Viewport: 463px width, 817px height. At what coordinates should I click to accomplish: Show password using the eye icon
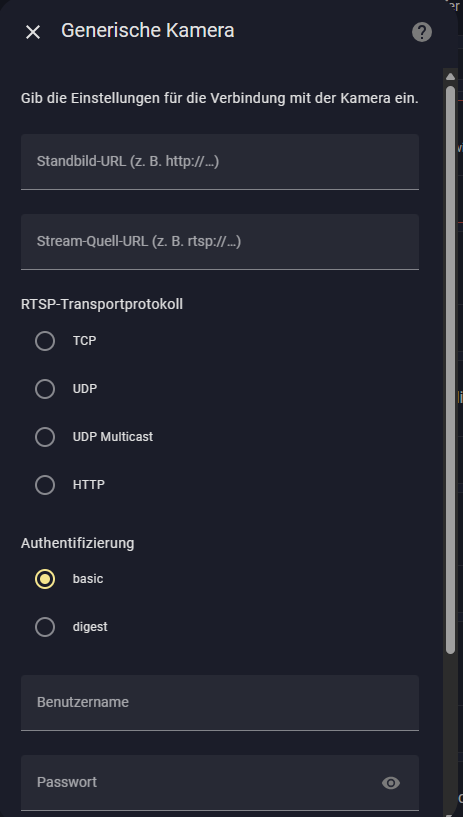[x=391, y=783]
